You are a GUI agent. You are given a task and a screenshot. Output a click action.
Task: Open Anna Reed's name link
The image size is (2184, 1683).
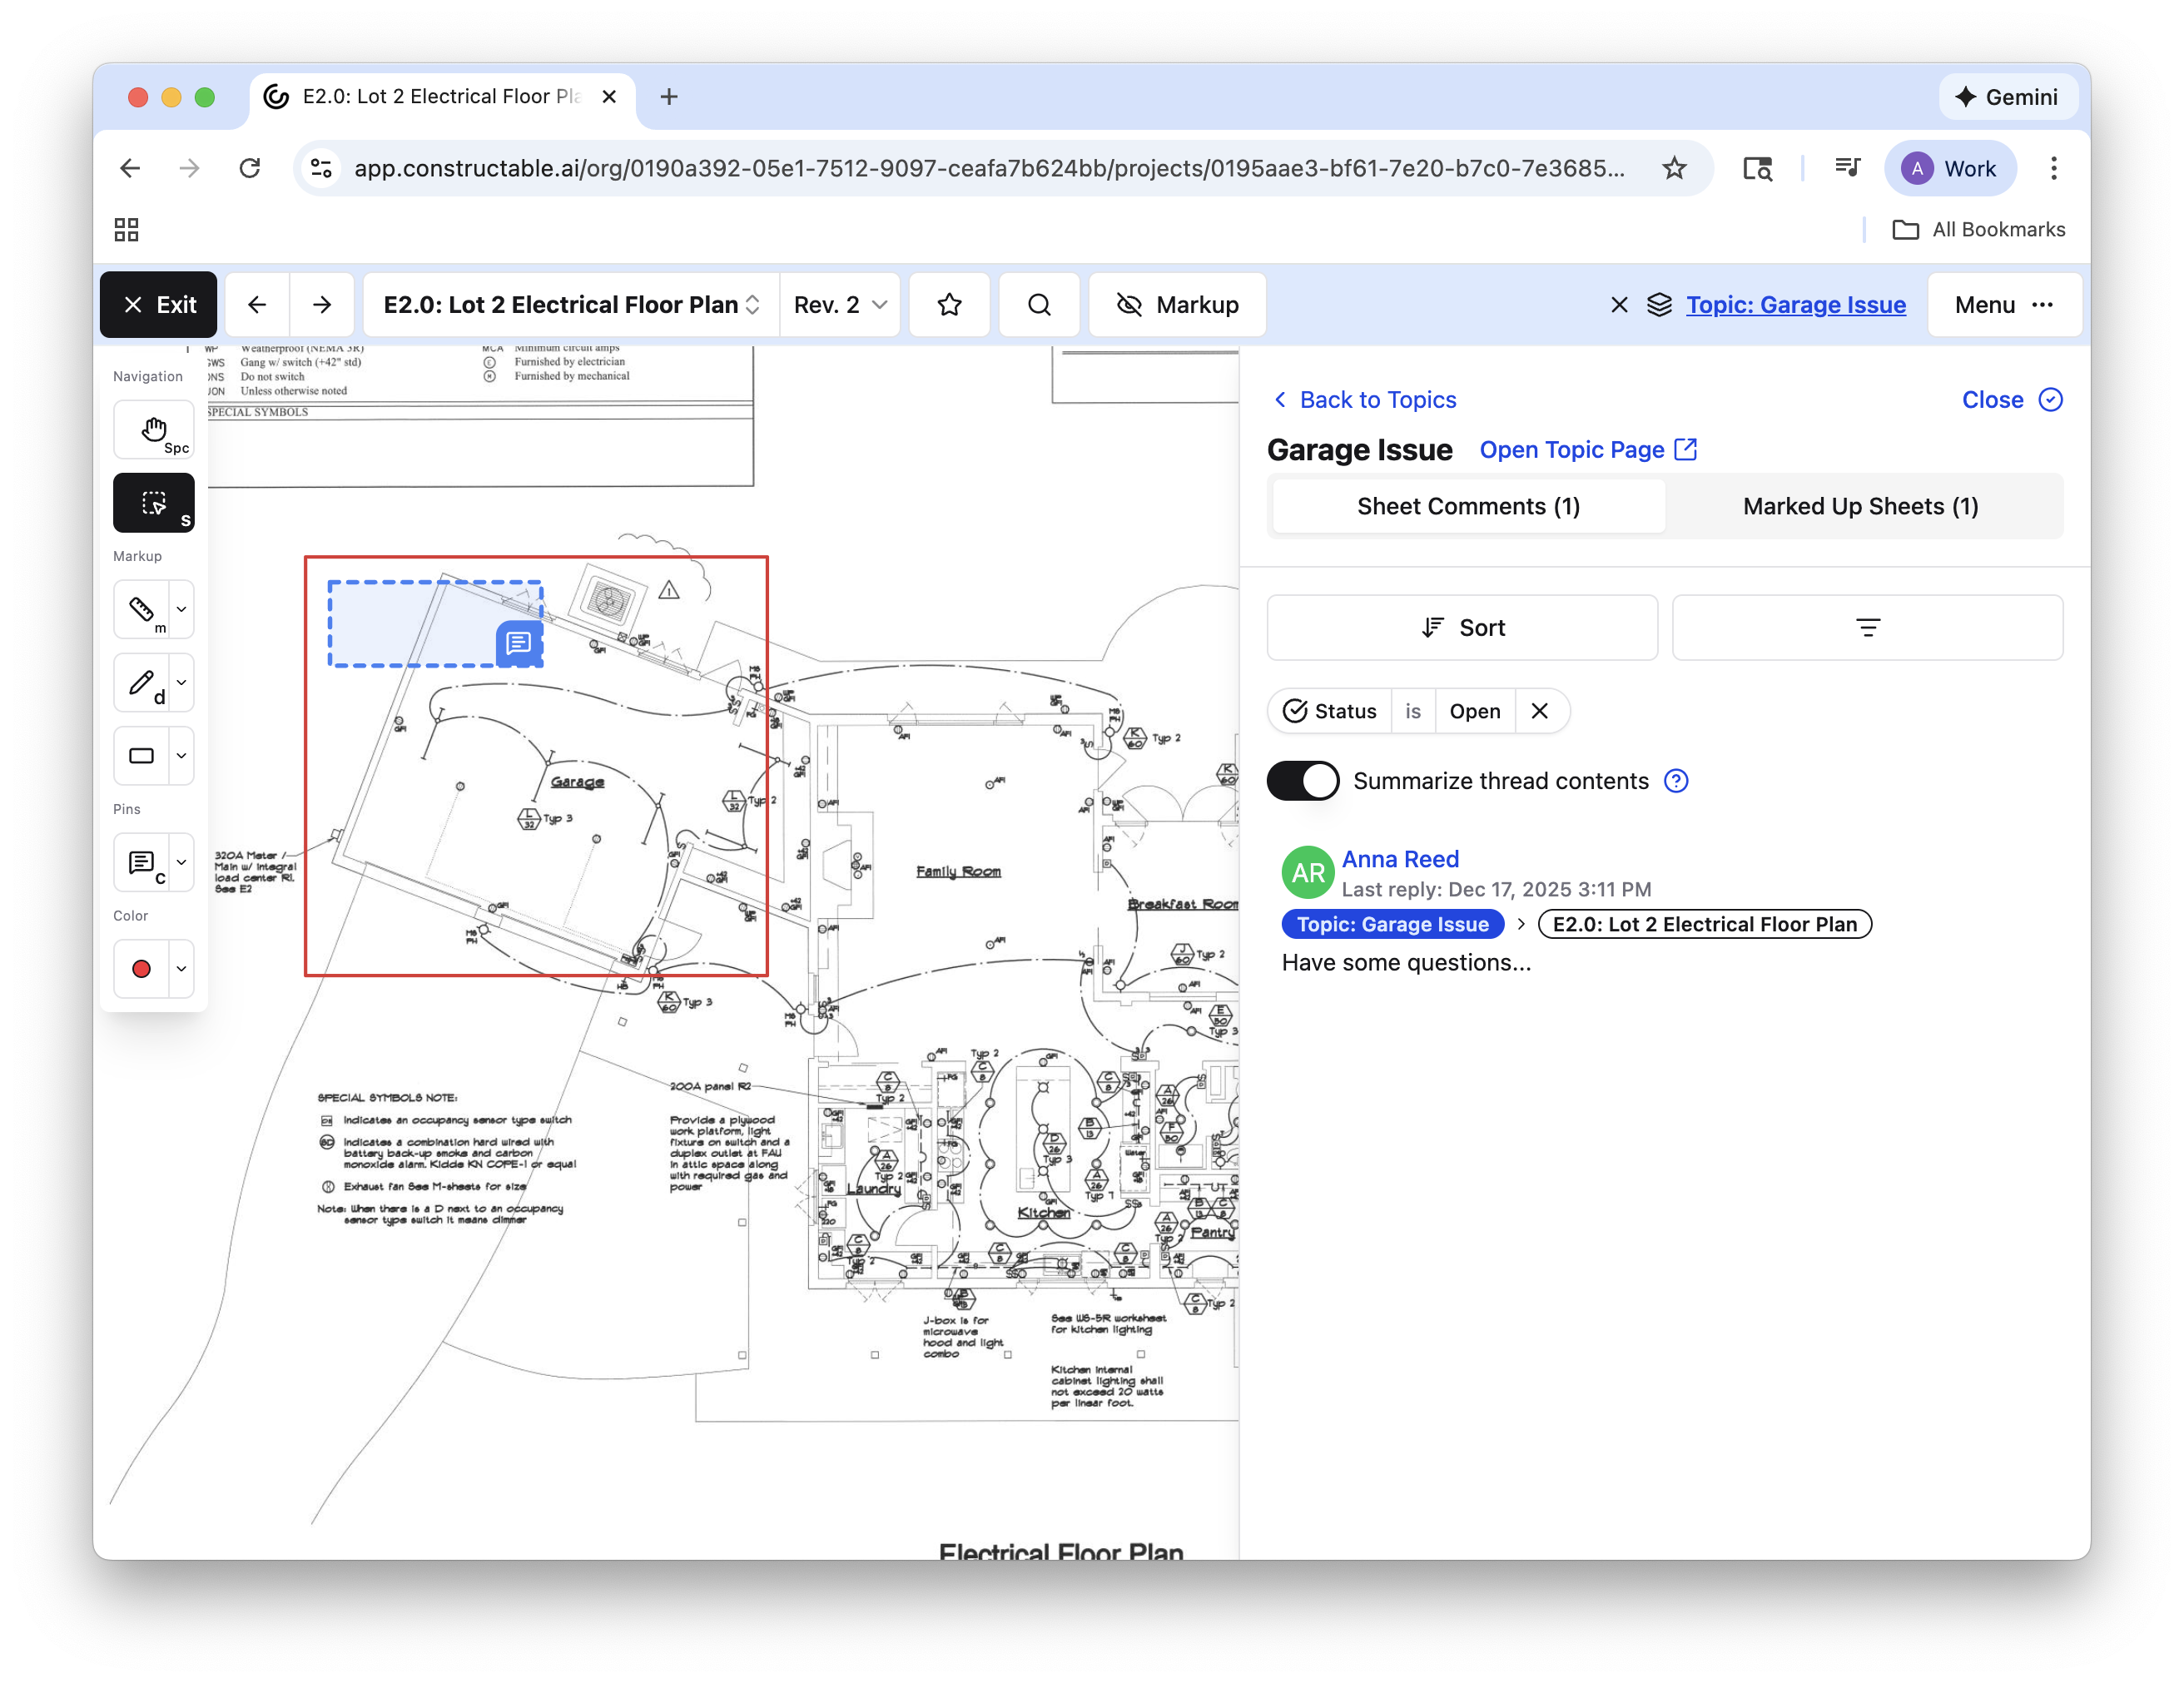pos(1400,859)
